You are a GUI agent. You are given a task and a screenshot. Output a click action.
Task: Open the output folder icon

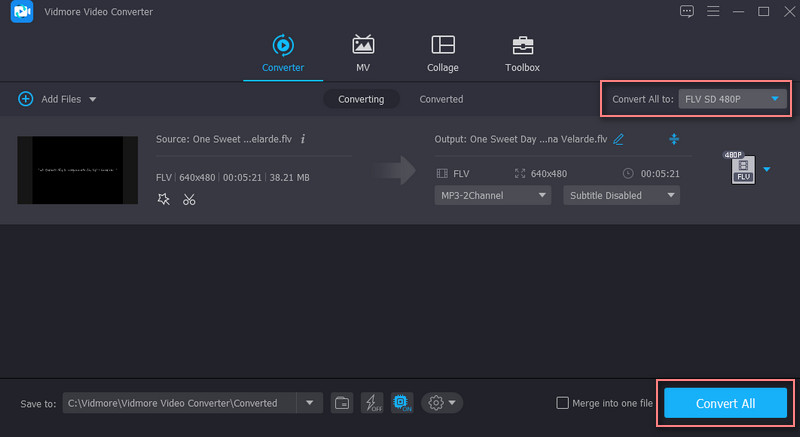(342, 403)
